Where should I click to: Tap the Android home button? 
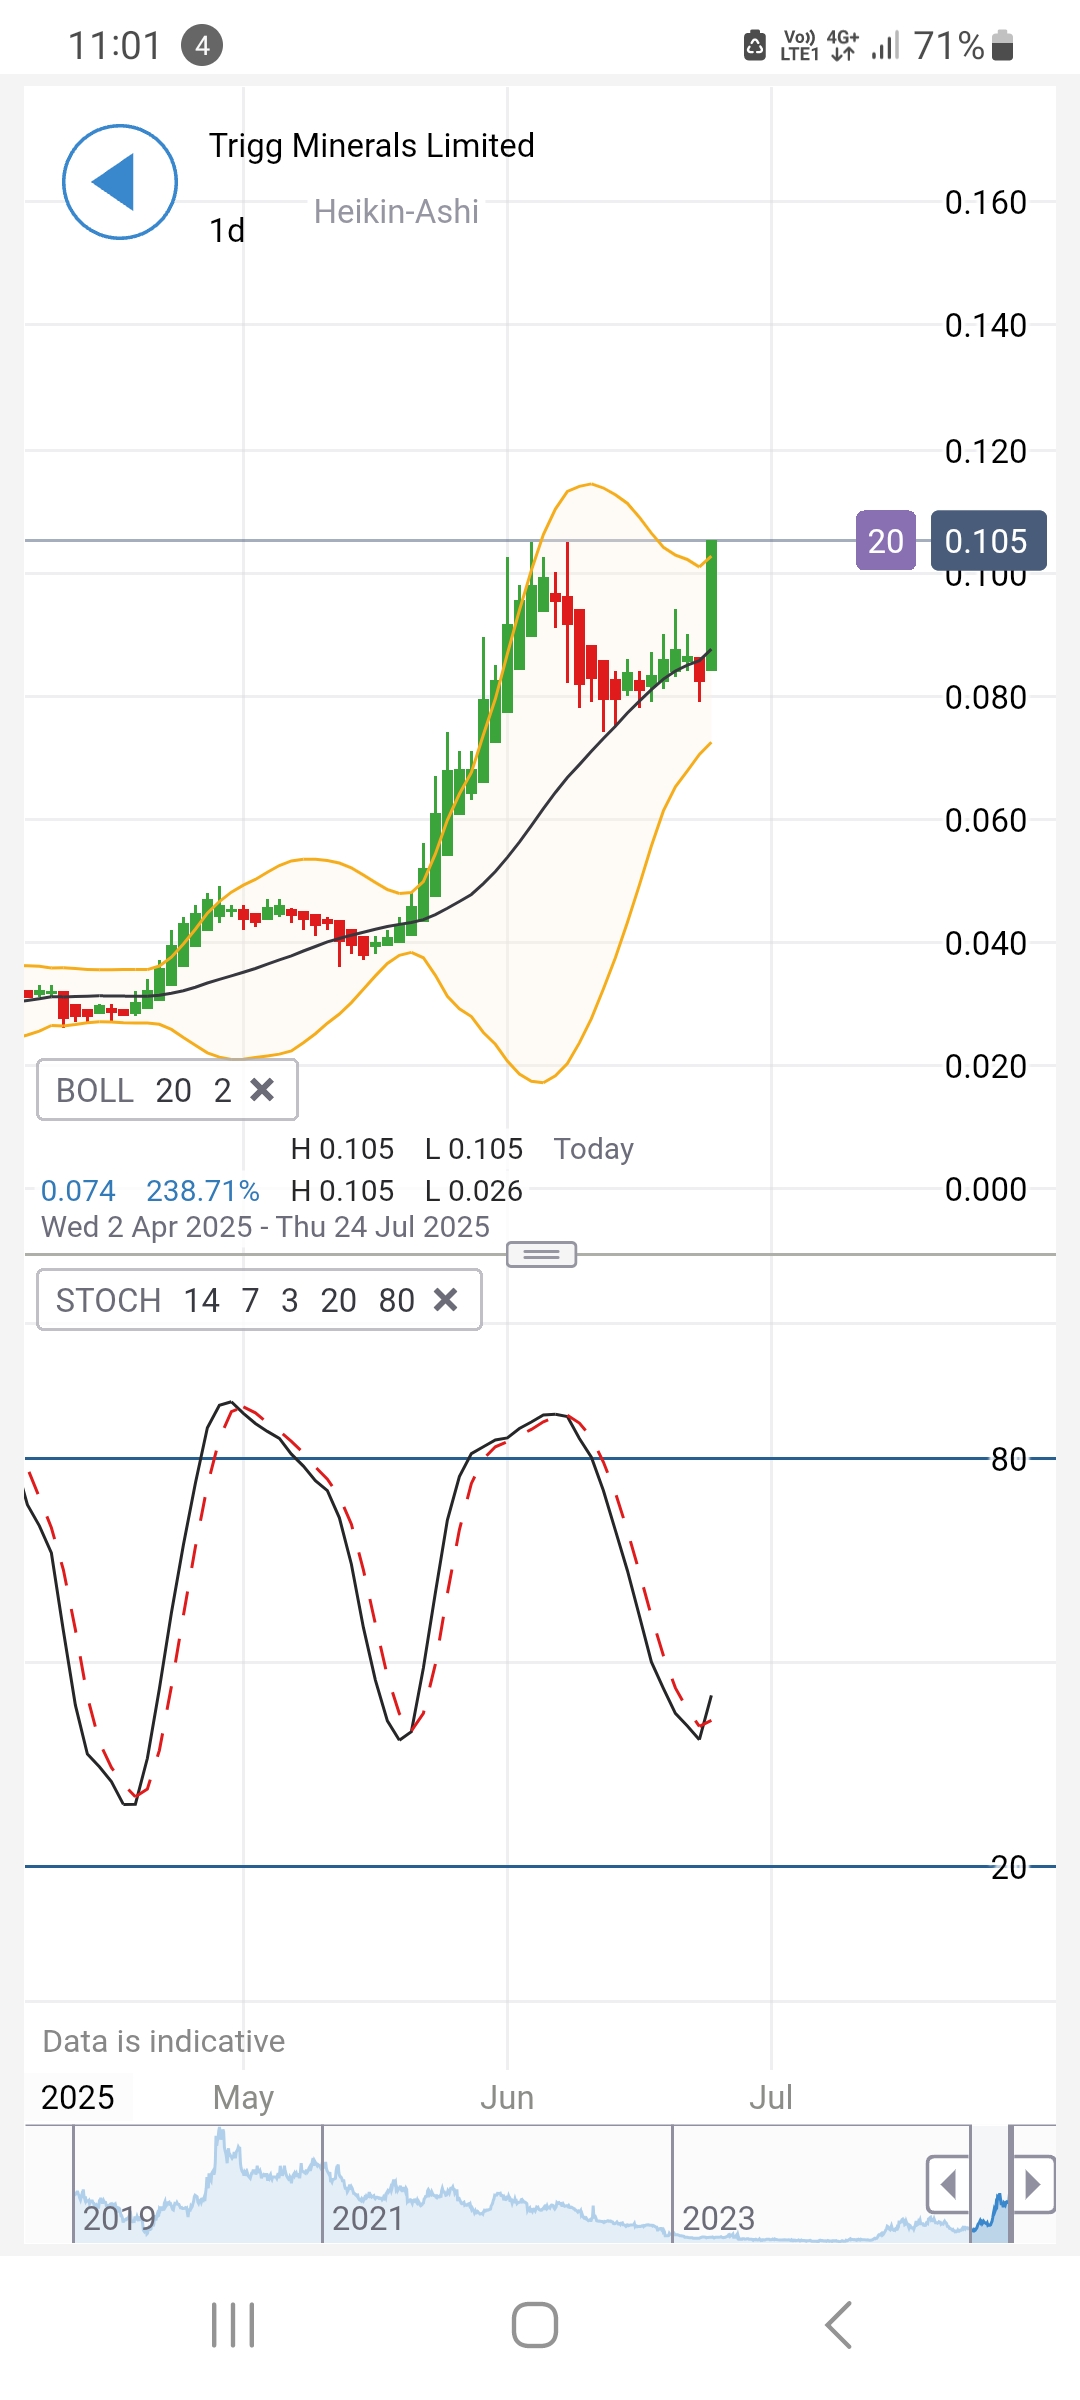pos(535,2325)
